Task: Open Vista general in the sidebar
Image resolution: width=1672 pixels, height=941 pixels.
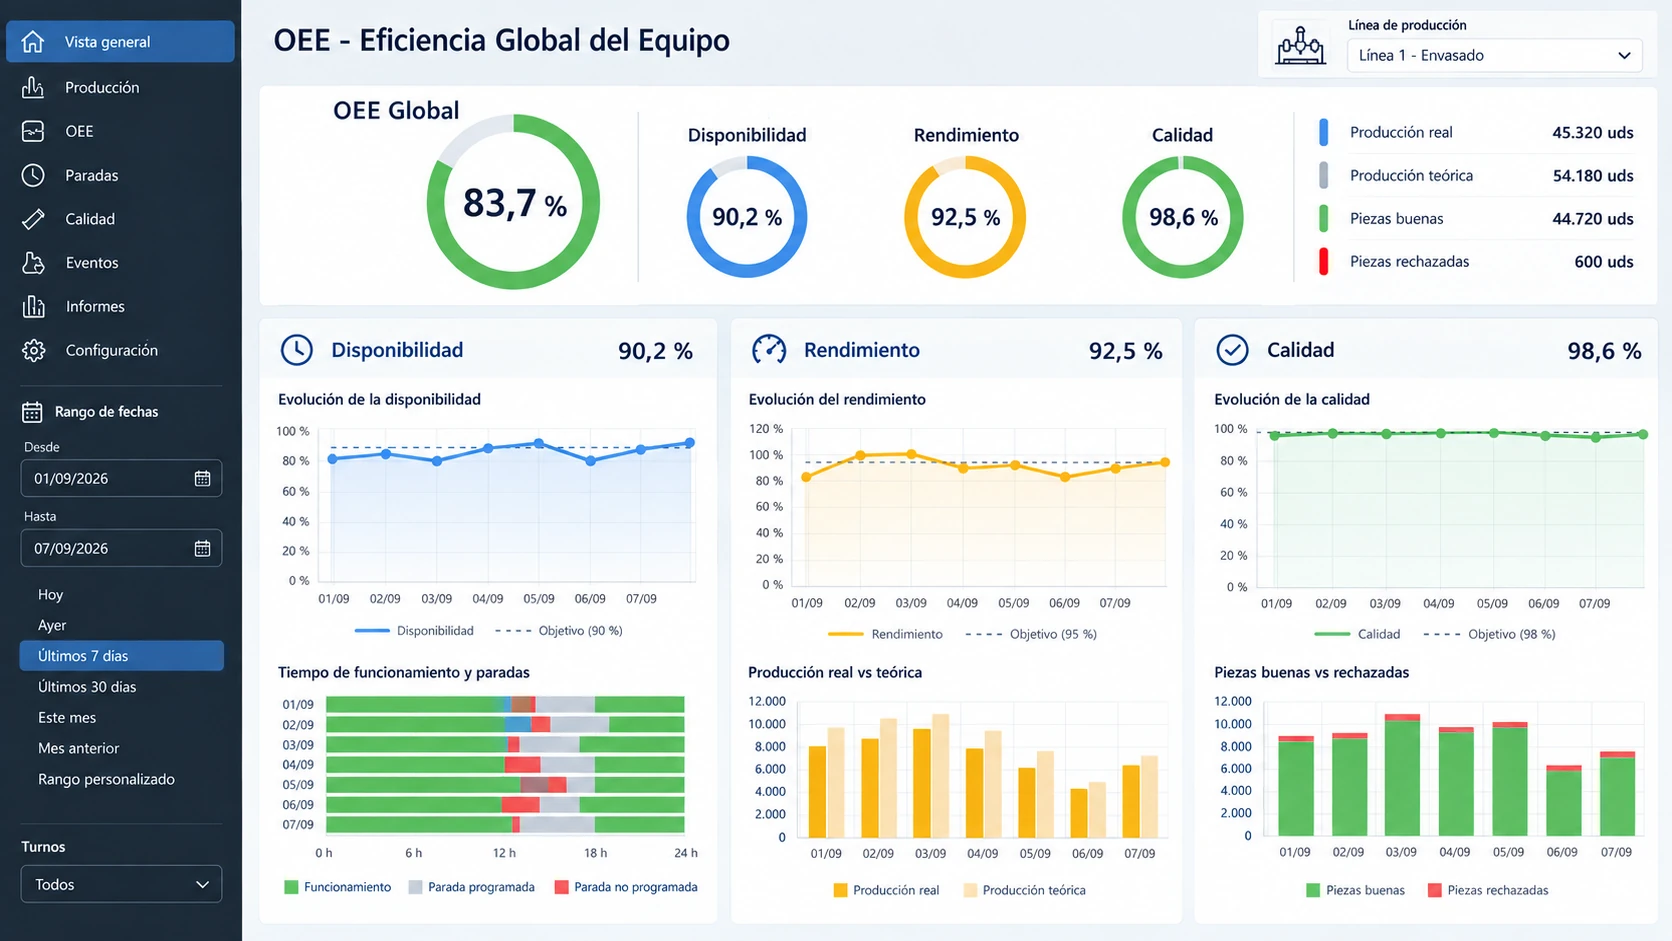Action: [x=121, y=42]
